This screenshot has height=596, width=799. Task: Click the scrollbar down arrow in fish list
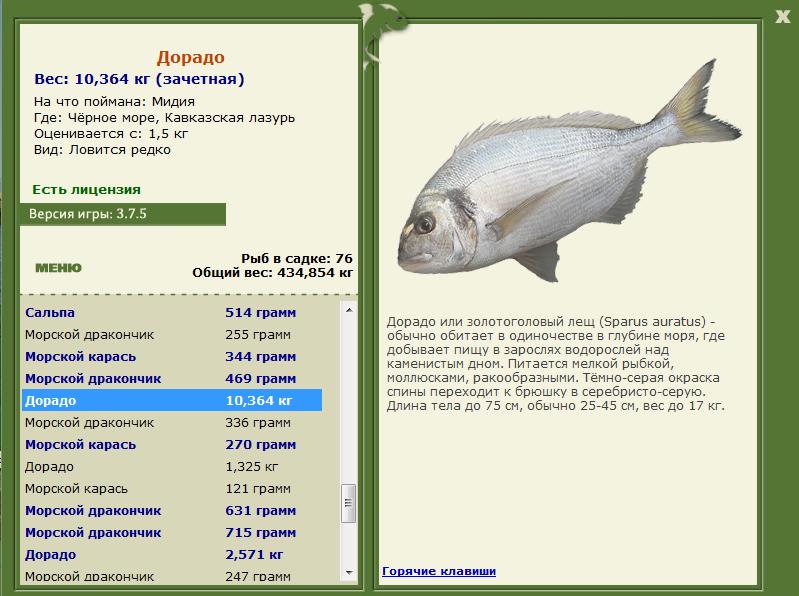(349, 573)
